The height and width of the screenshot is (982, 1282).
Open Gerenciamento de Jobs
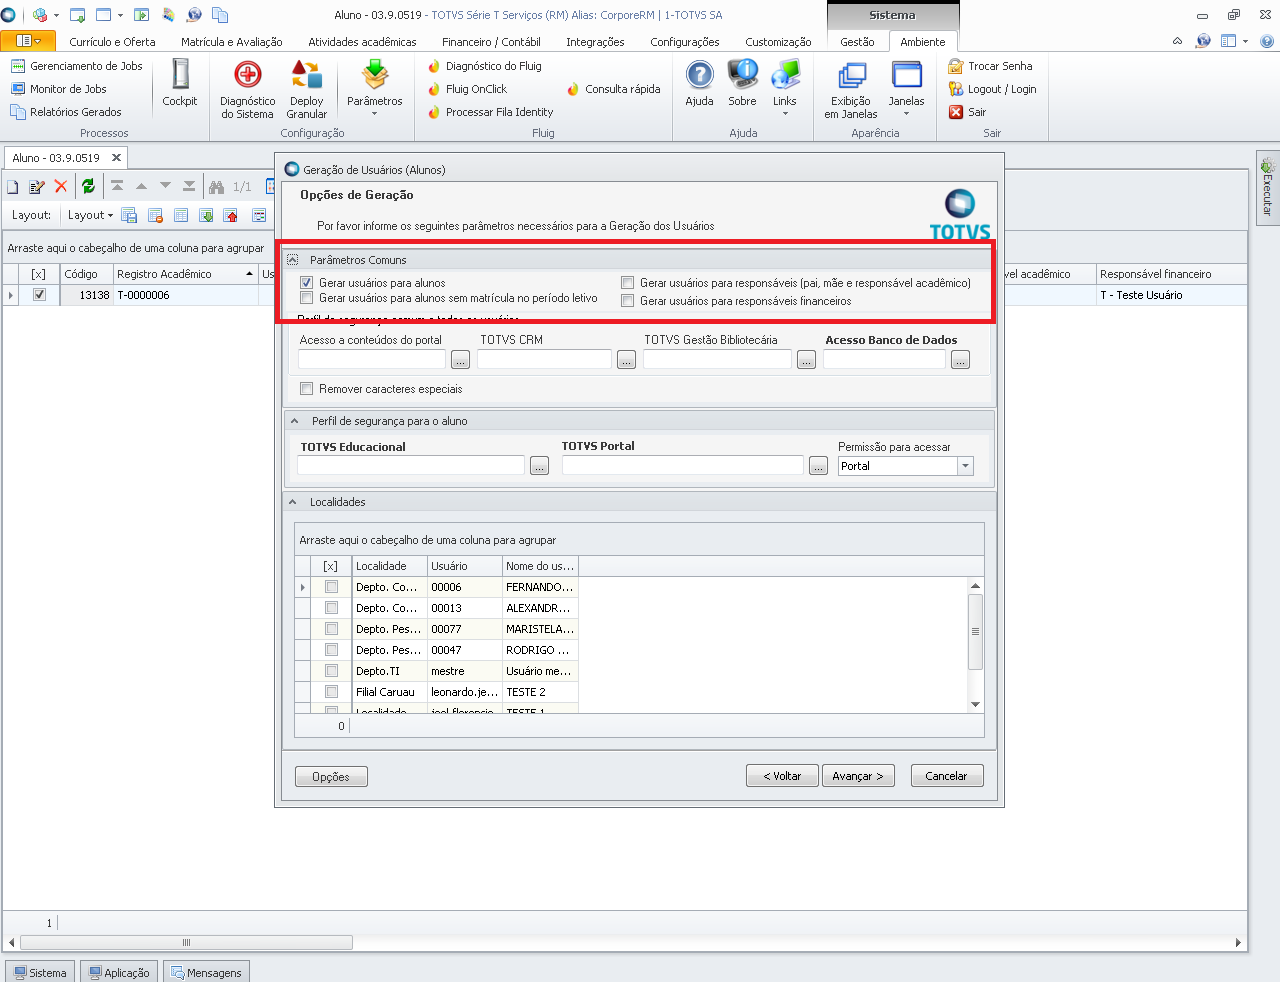77,66
